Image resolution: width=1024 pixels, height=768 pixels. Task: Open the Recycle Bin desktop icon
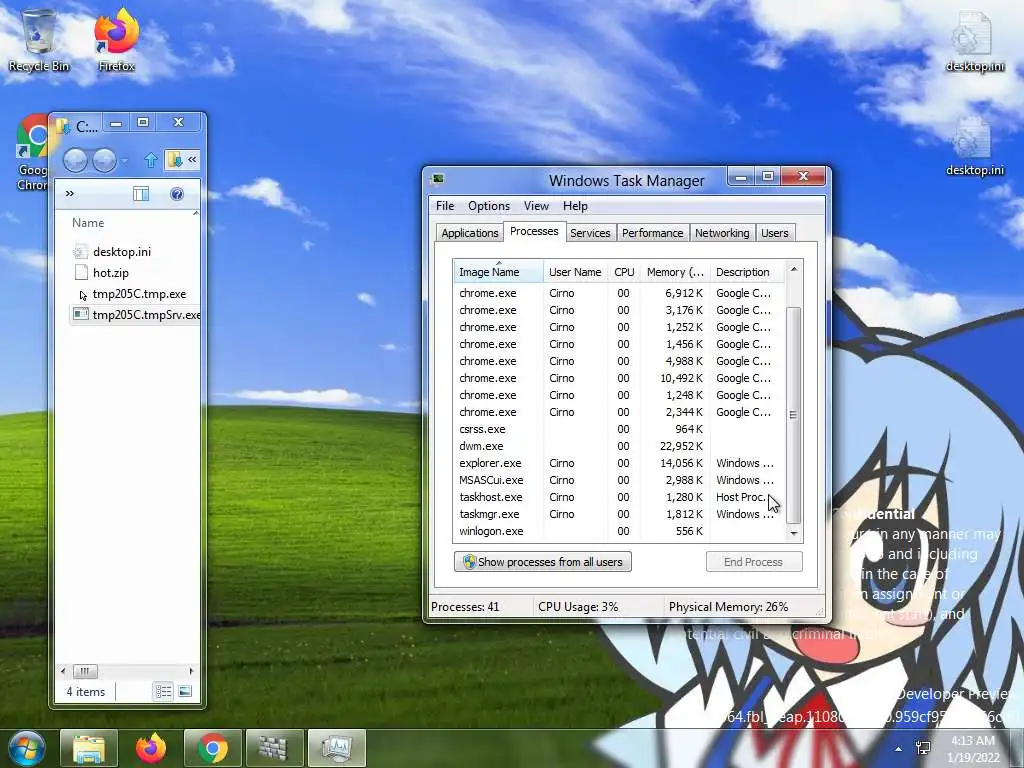click(39, 40)
